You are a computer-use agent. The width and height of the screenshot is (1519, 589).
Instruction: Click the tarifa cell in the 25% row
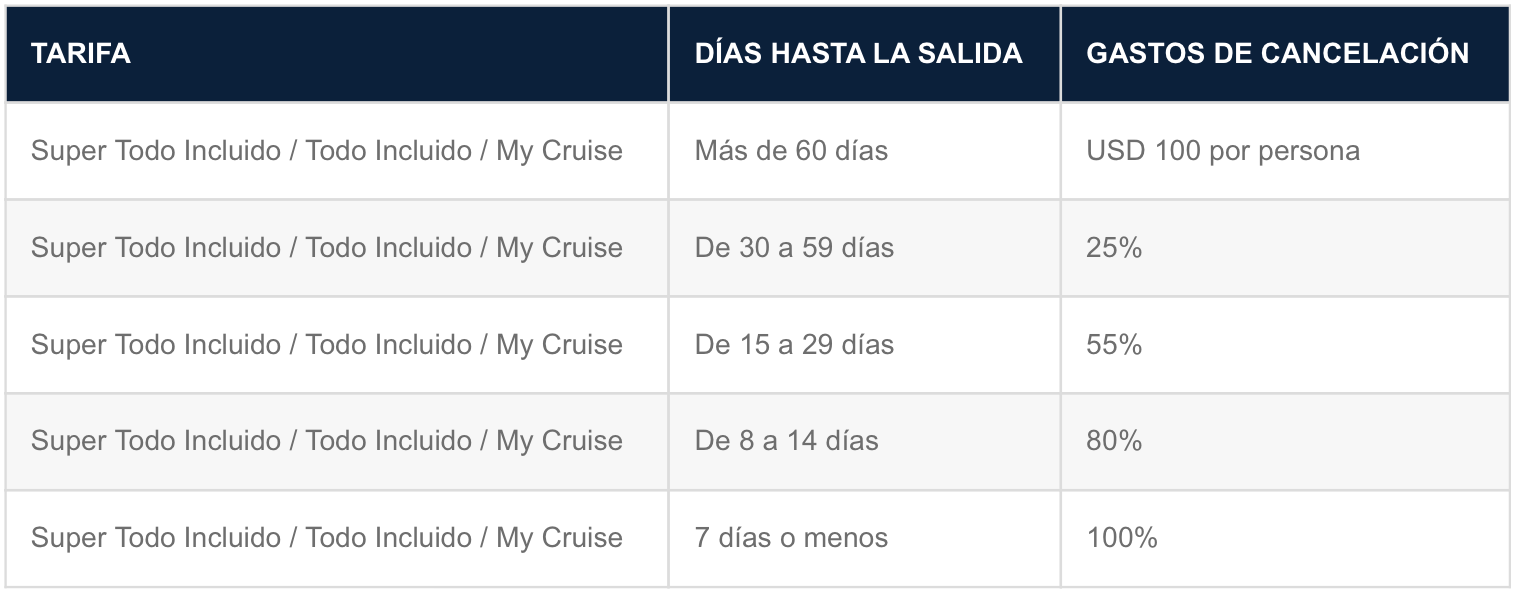pyautogui.click(x=337, y=248)
